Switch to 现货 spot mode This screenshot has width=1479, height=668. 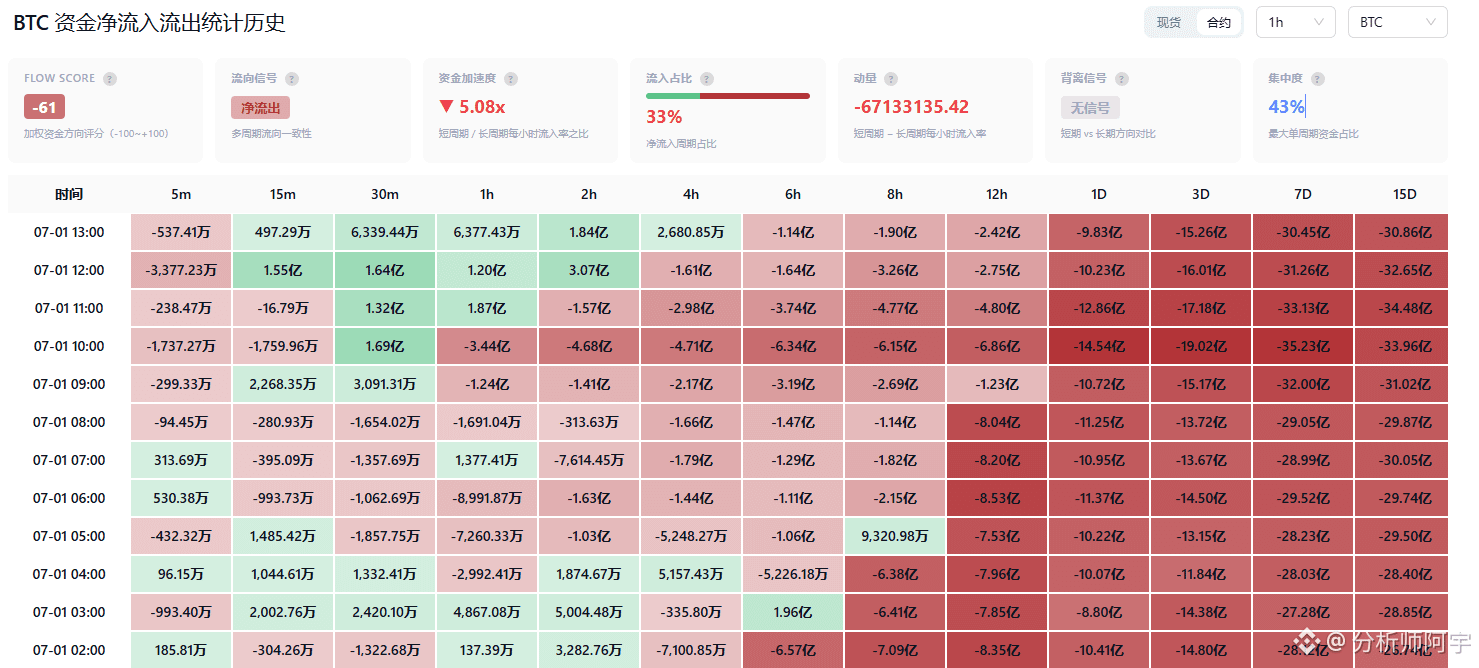point(1169,22)
